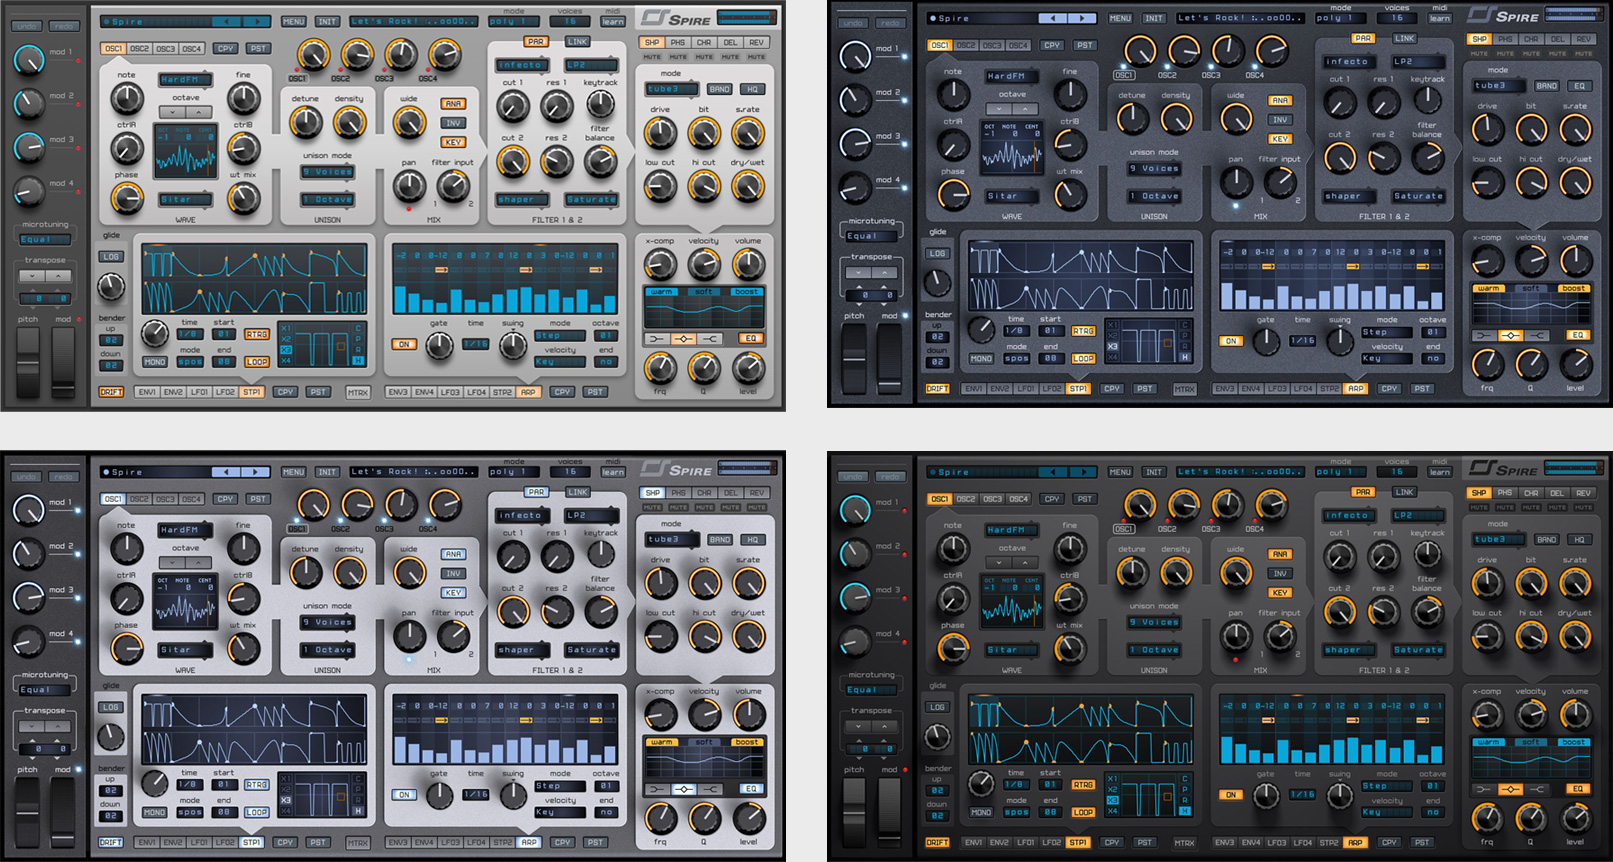Select low-shelf EQ shape icon in top-left skin
The width and height of the screenshot is (1613, 862).
click(x=657, y=339)
